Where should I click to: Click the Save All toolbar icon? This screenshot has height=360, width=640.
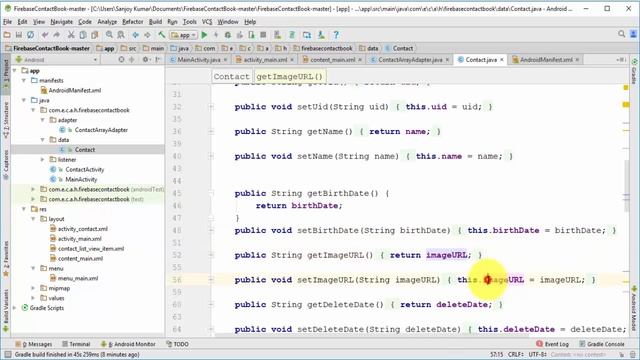(19, 35)
